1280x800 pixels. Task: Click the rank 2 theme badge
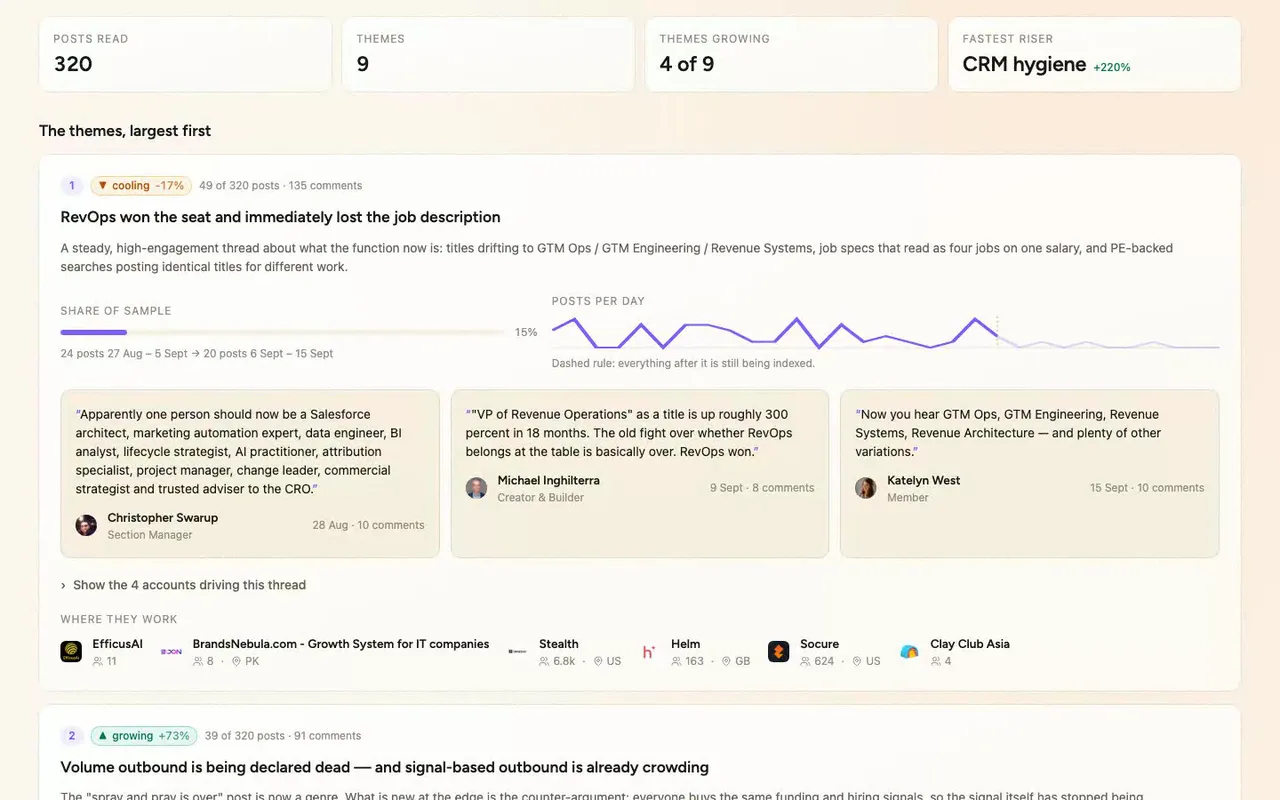coord(72,735)
